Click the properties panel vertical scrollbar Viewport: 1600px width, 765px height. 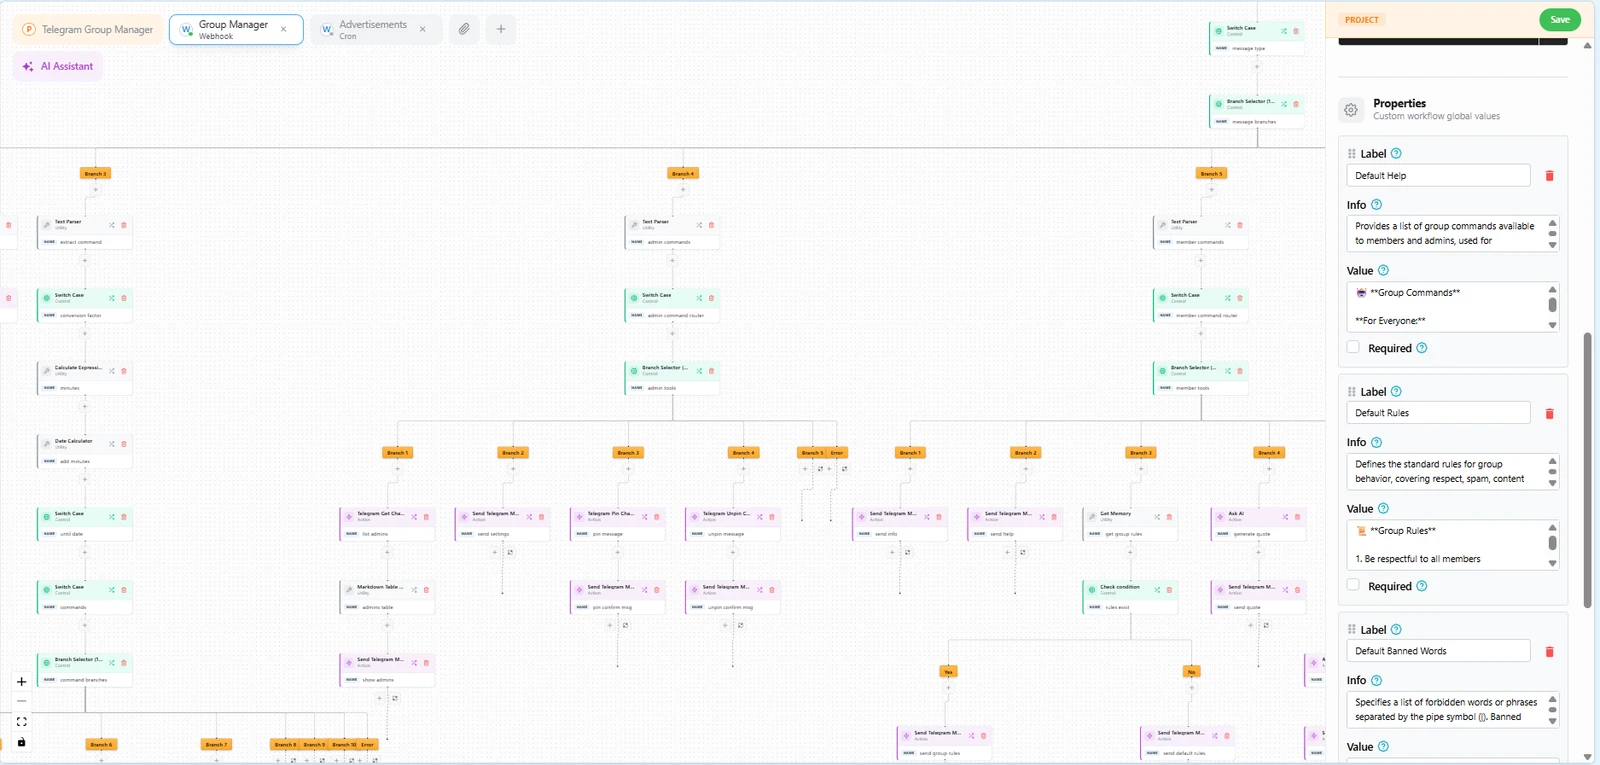pos(1587,470)
